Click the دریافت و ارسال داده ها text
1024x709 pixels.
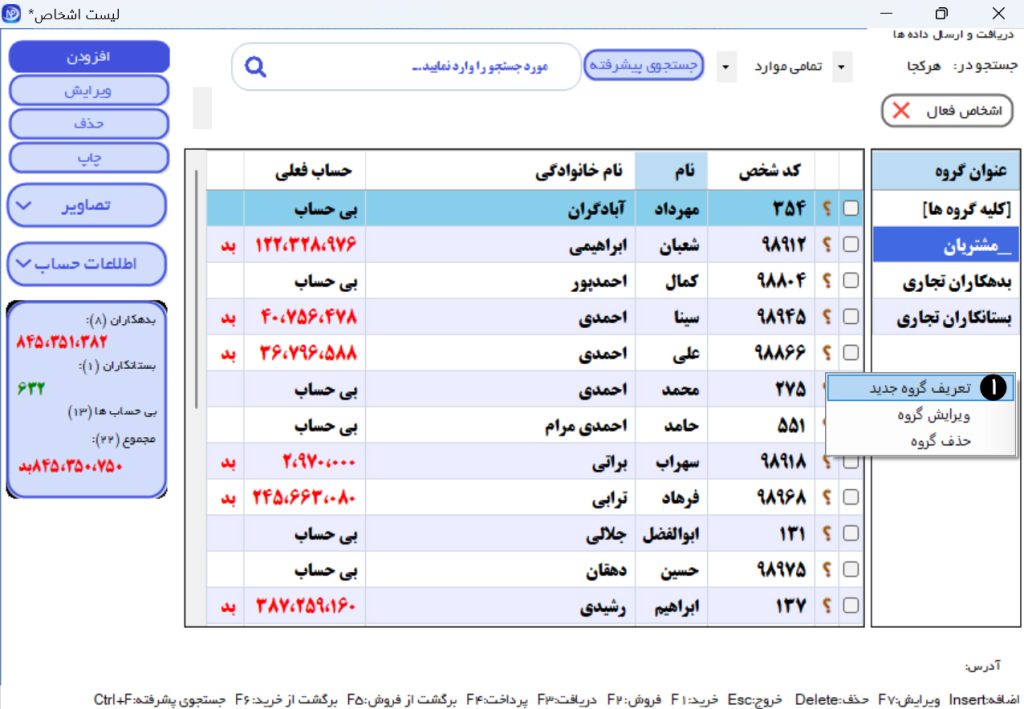[x=953, y=34]
